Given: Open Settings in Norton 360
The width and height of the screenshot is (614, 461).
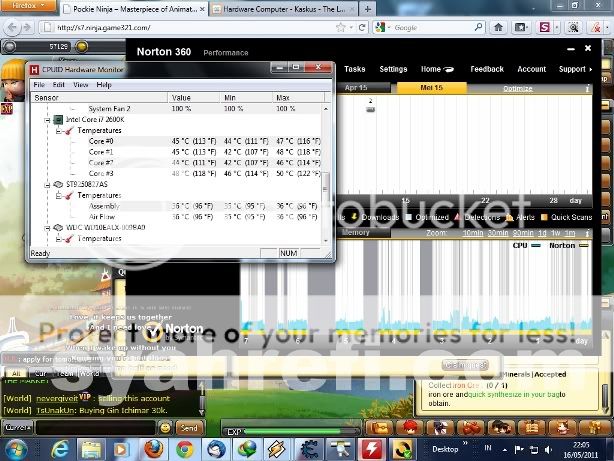Looking at the screenshot, I should [393, 69].
